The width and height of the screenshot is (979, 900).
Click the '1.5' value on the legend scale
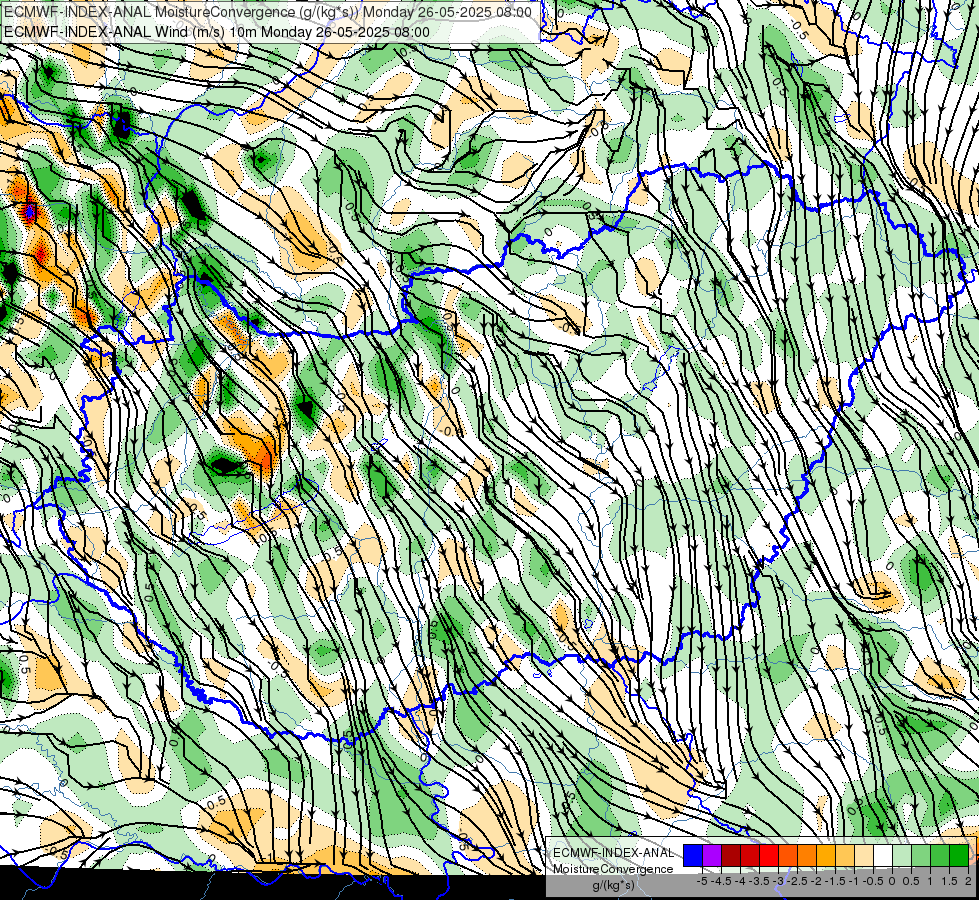coord(949,881)
